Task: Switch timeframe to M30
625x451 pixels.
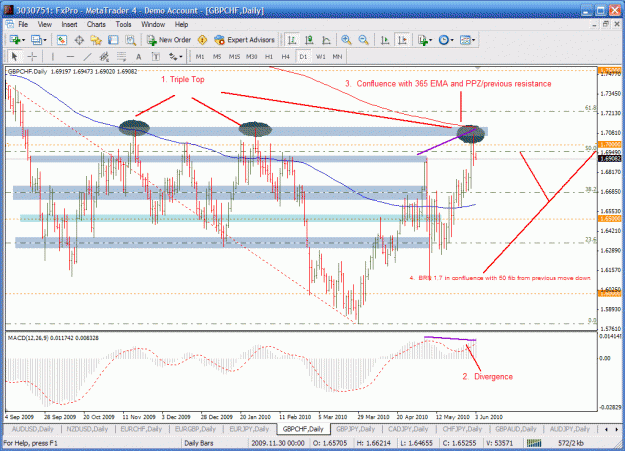Action: tap(252, 57)
